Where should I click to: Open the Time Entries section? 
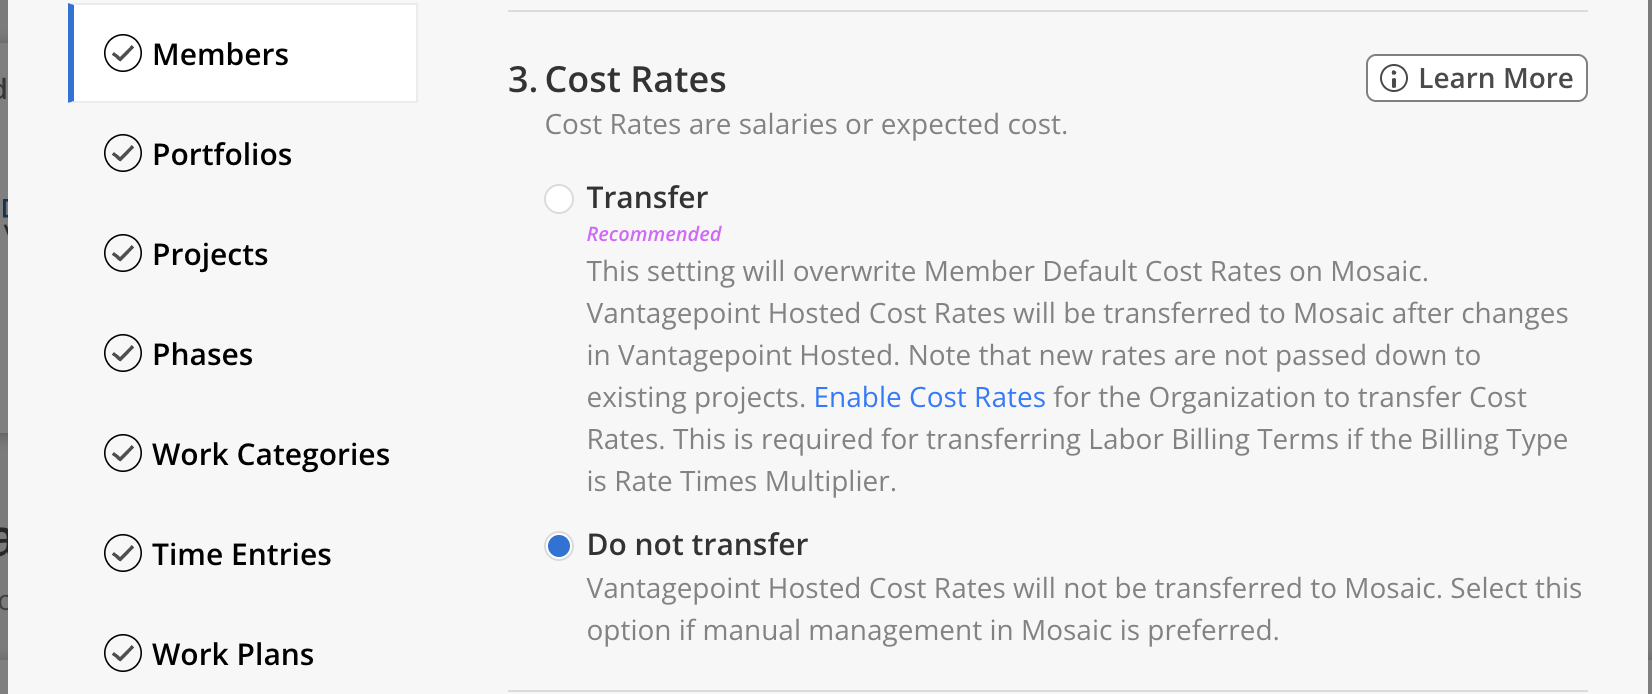pos(243,554)
